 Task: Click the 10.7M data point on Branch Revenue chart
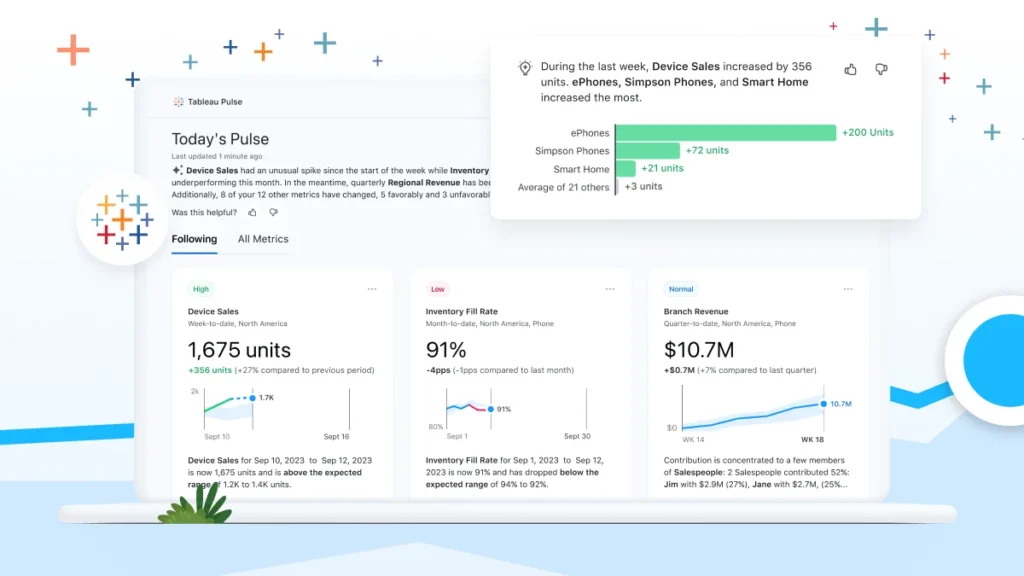(824, 403)
